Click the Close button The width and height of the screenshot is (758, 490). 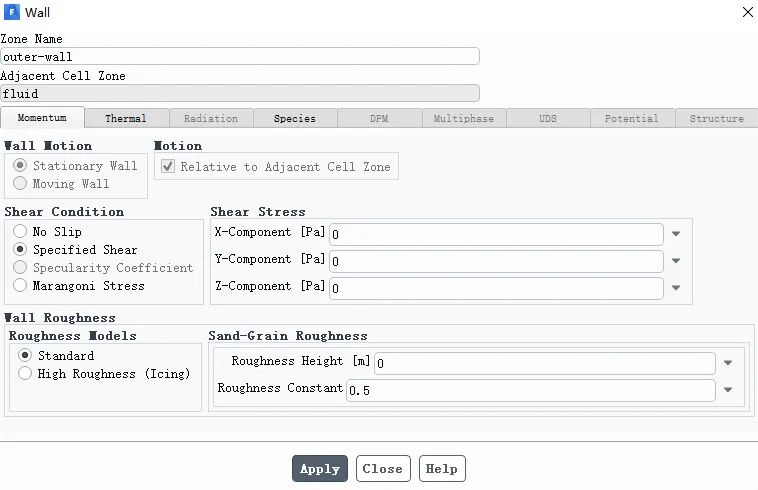tap(383, 469)
